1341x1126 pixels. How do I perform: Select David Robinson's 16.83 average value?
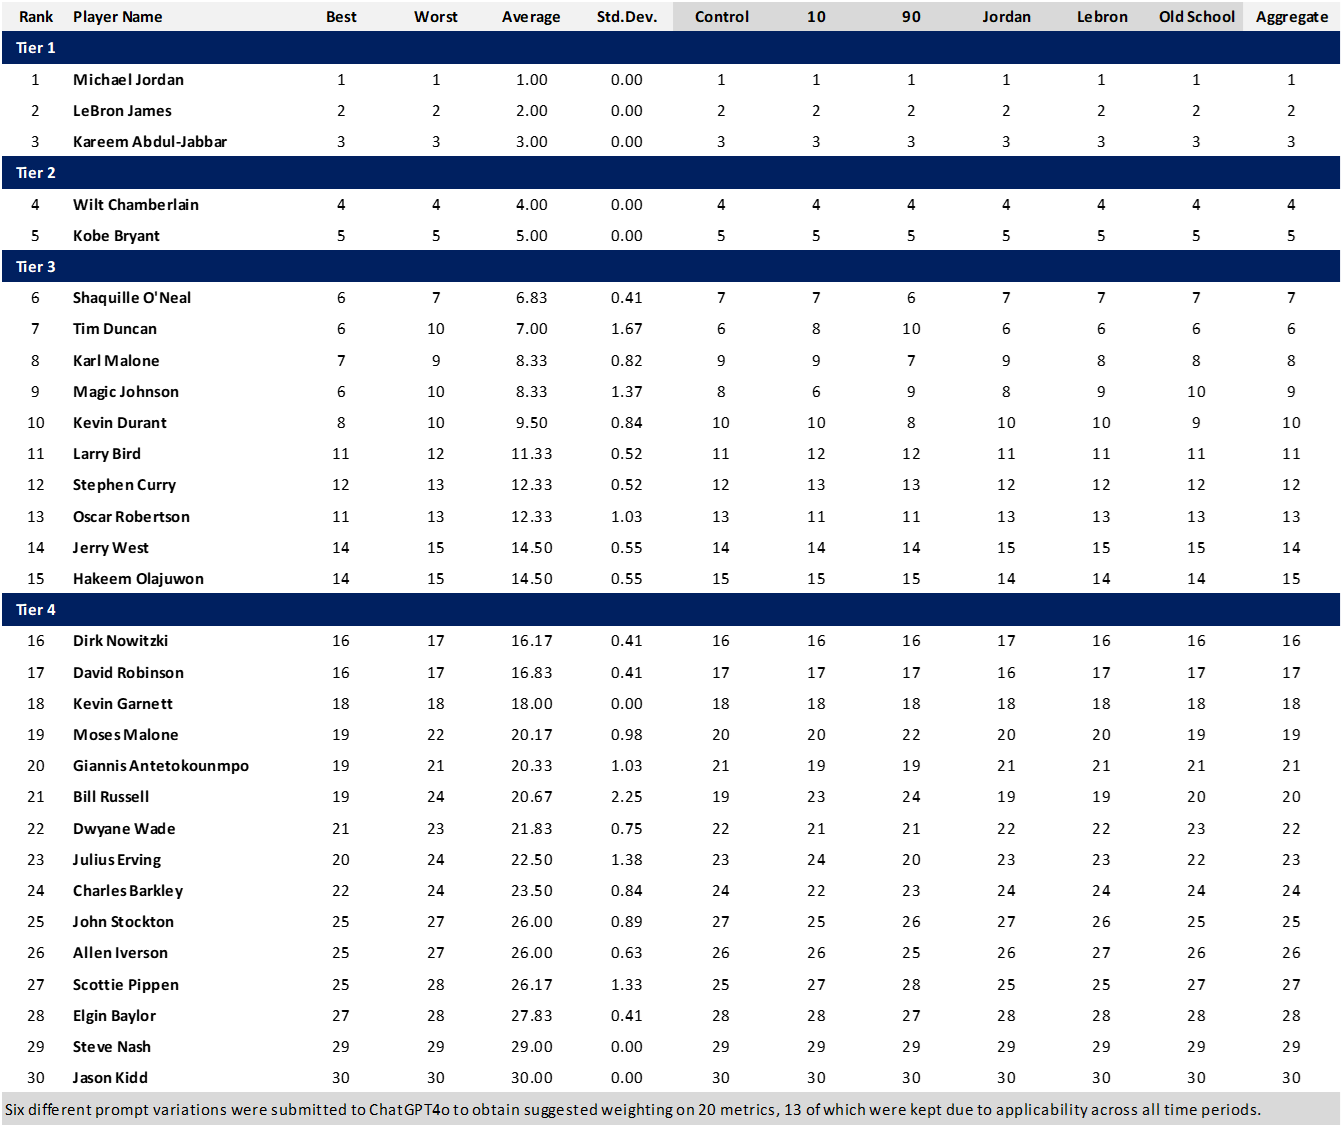pyautogui.click(x=532, y=673)
